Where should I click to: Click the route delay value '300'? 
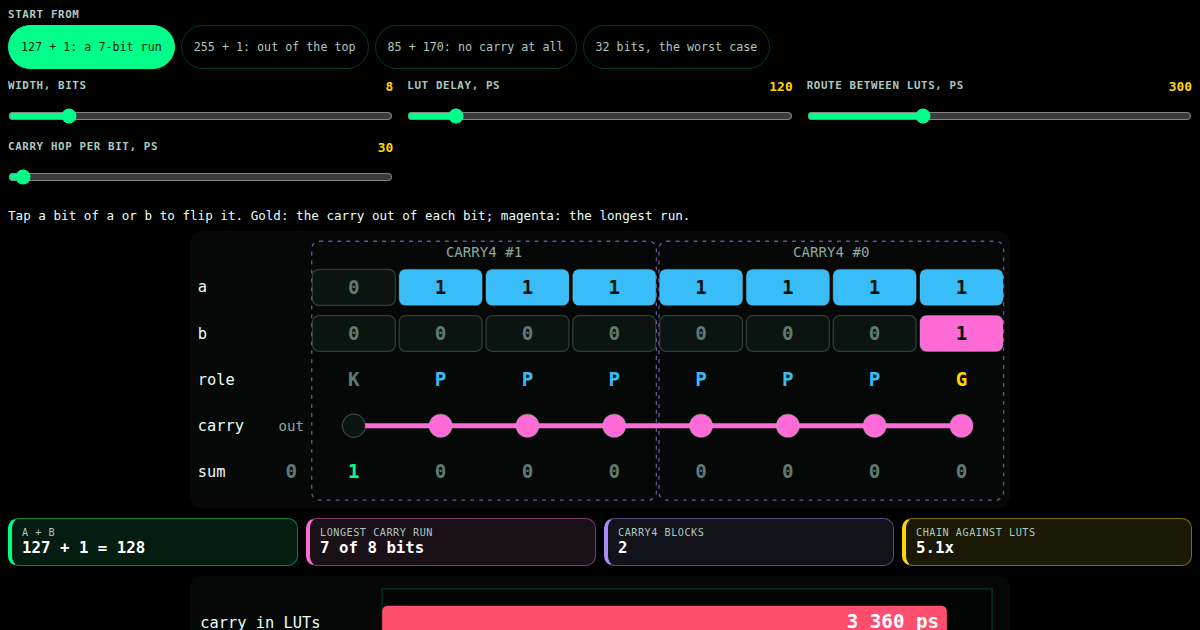(x=1180, y=87)
